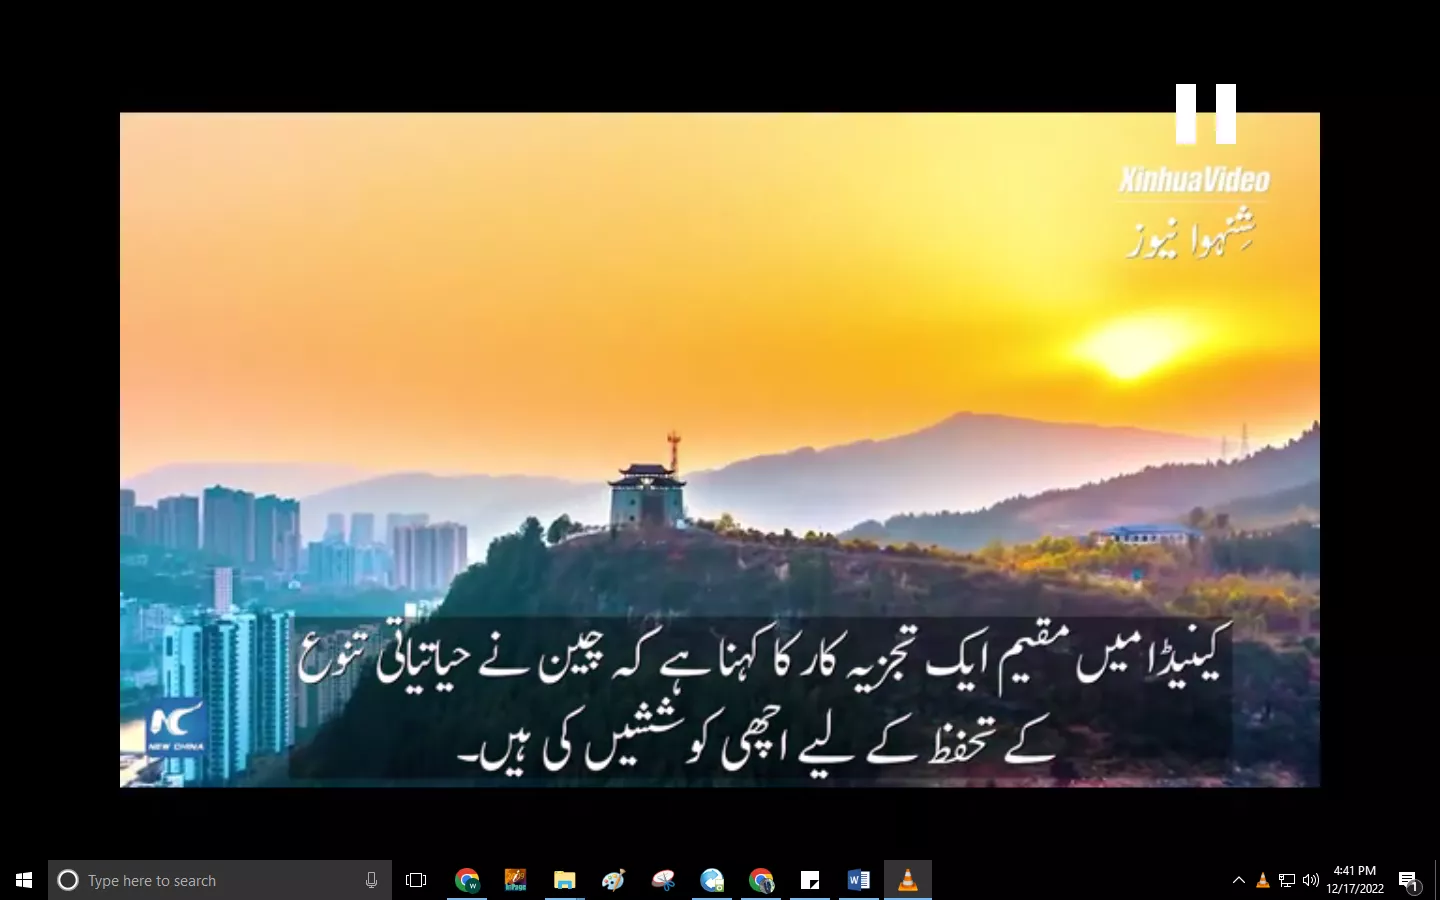Click the VLC media player taskbar button

[908, 880]
